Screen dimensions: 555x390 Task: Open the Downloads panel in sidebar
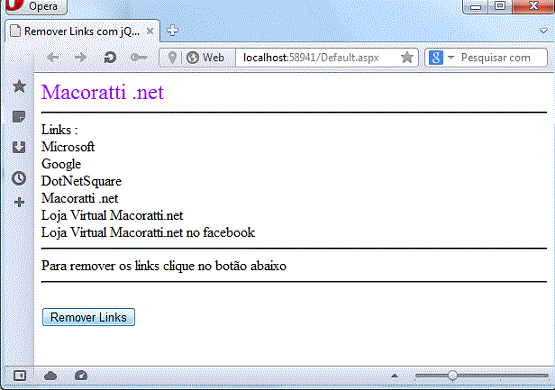19,147
